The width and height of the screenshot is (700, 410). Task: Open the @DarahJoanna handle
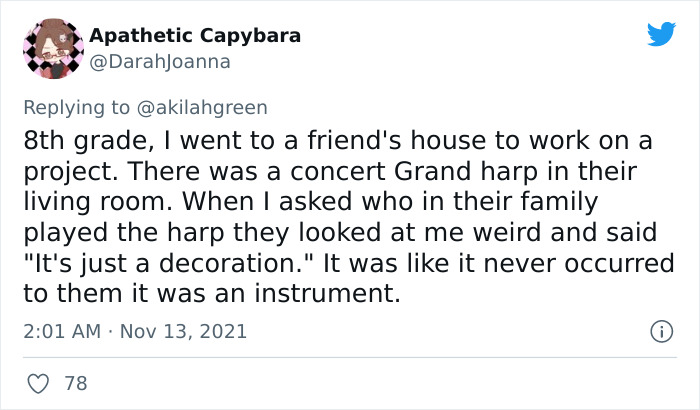pos(160,61)
